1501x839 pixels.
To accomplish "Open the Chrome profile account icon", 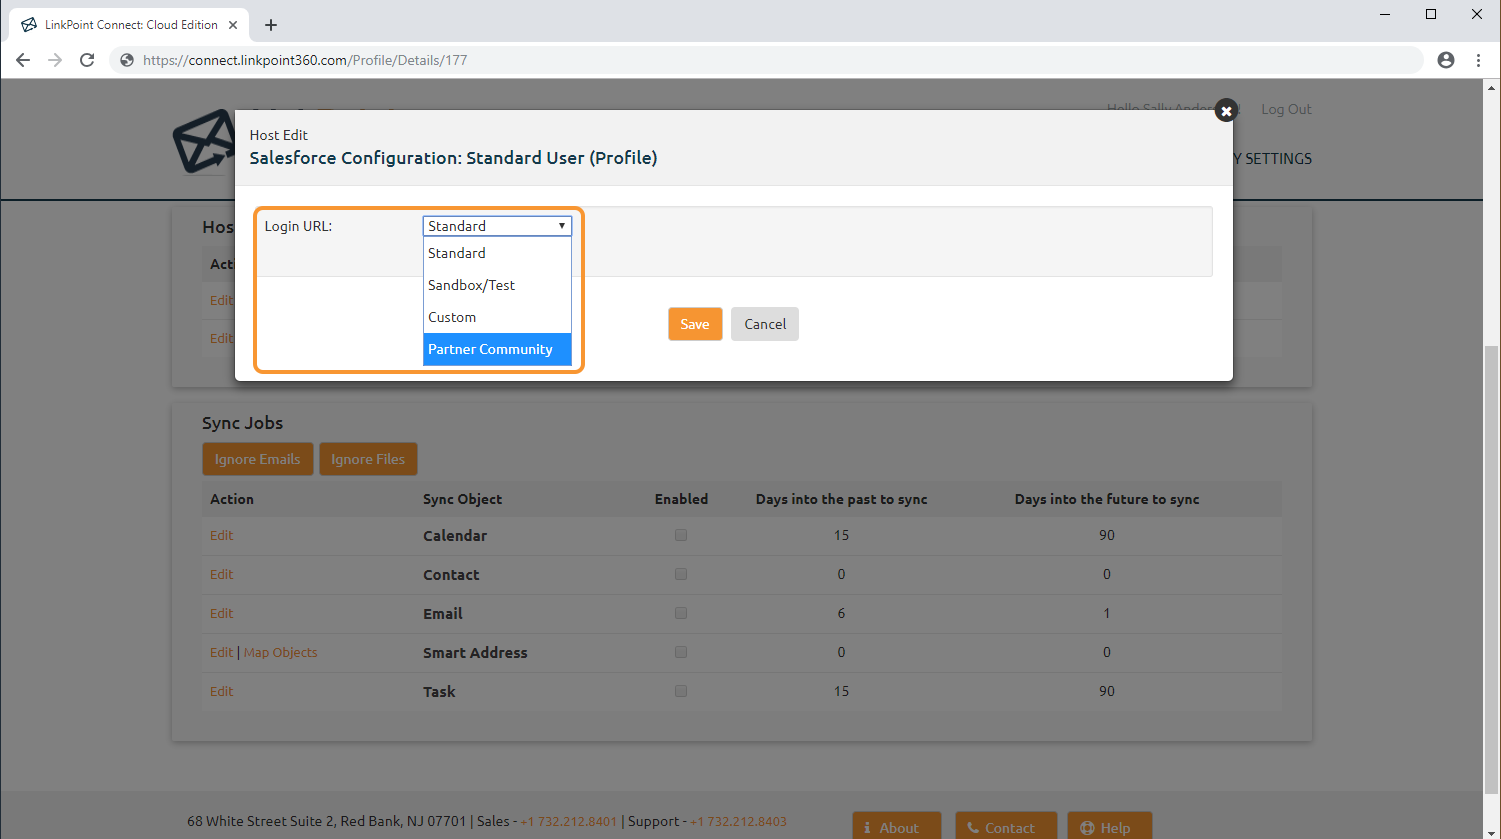I will tap(1446, 60).
